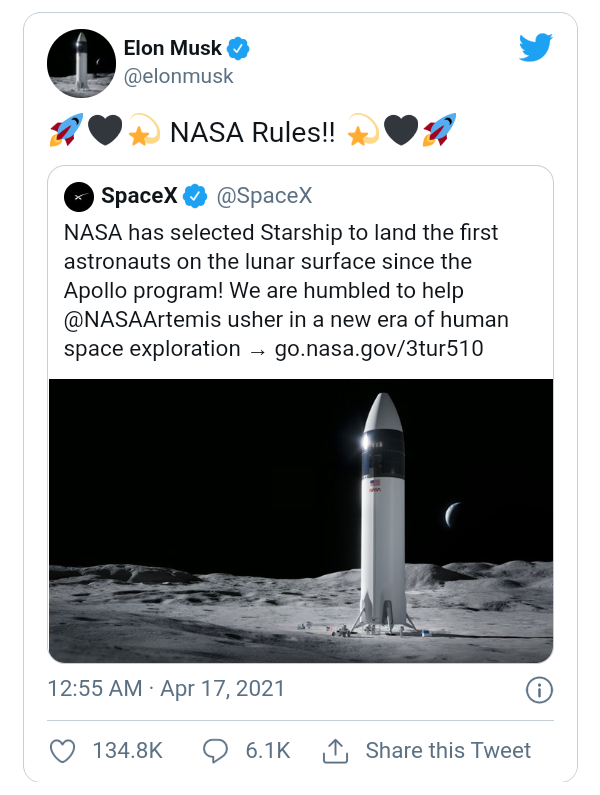
Task: Open the @SpaceX handle
Action: pos(264,196)
